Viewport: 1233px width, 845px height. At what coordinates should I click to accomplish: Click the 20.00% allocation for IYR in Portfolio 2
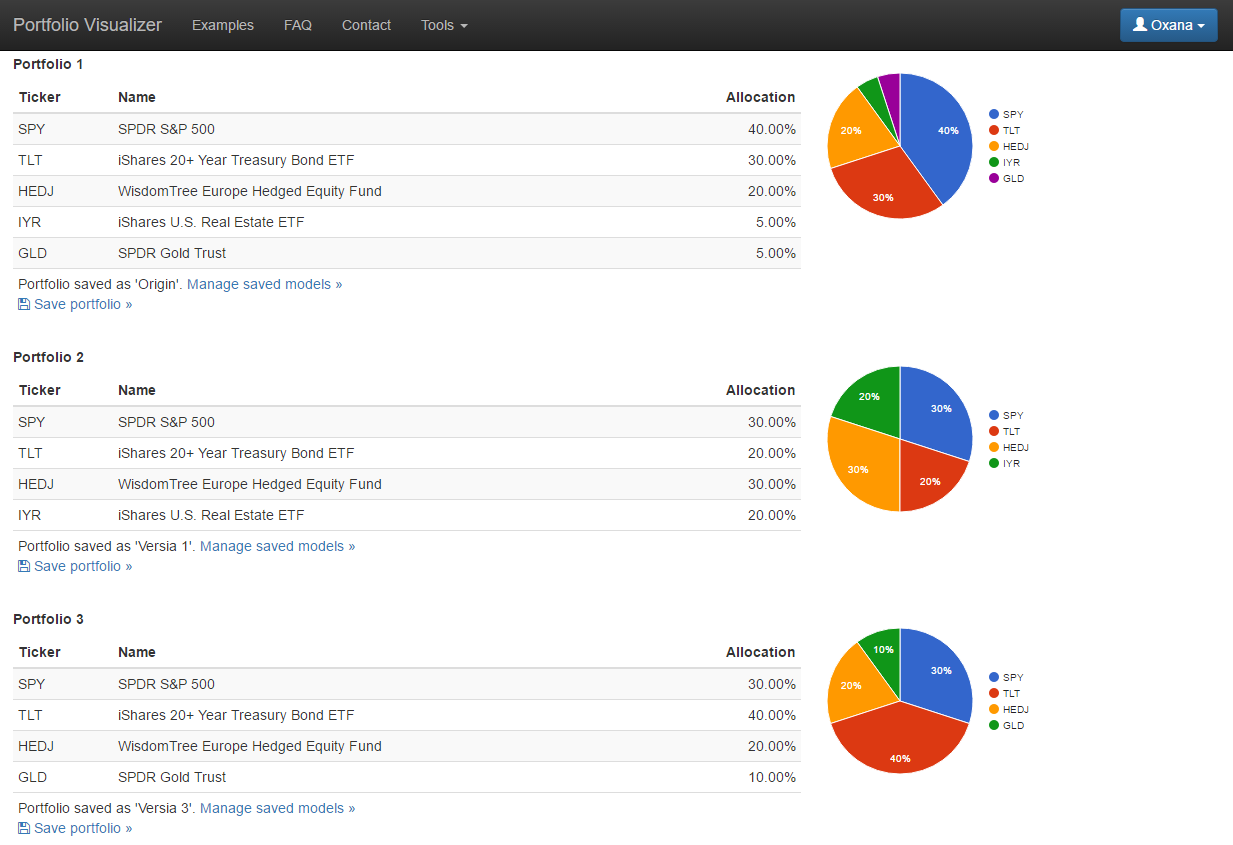772,515
